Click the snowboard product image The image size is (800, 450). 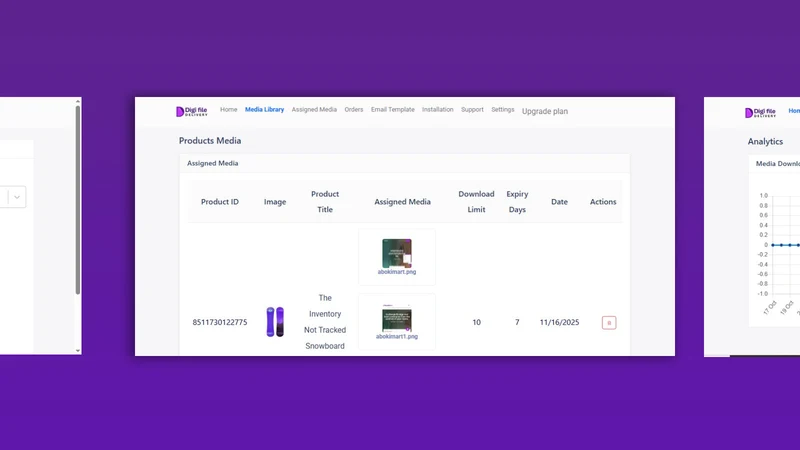click(275, 322)
